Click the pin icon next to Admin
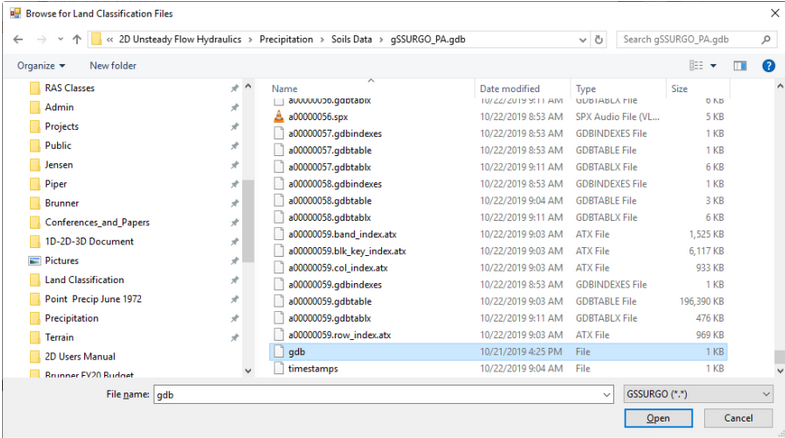 [x=234, y=108]
